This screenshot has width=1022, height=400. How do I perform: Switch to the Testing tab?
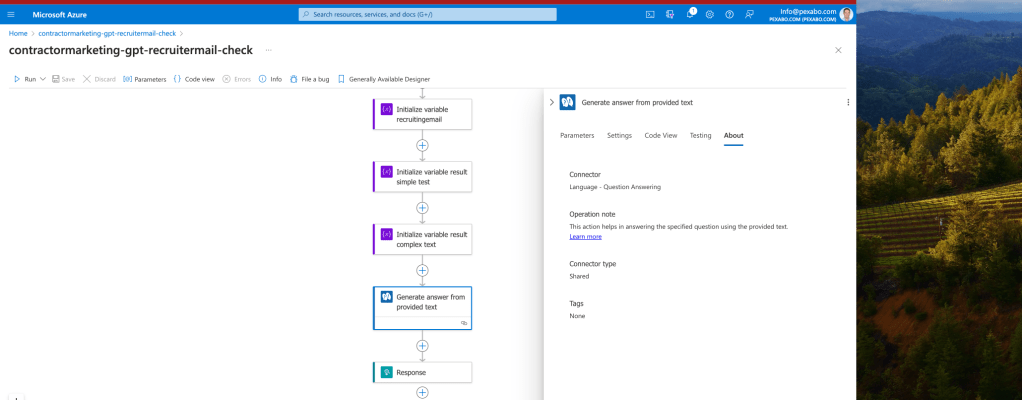click(701, 136)
